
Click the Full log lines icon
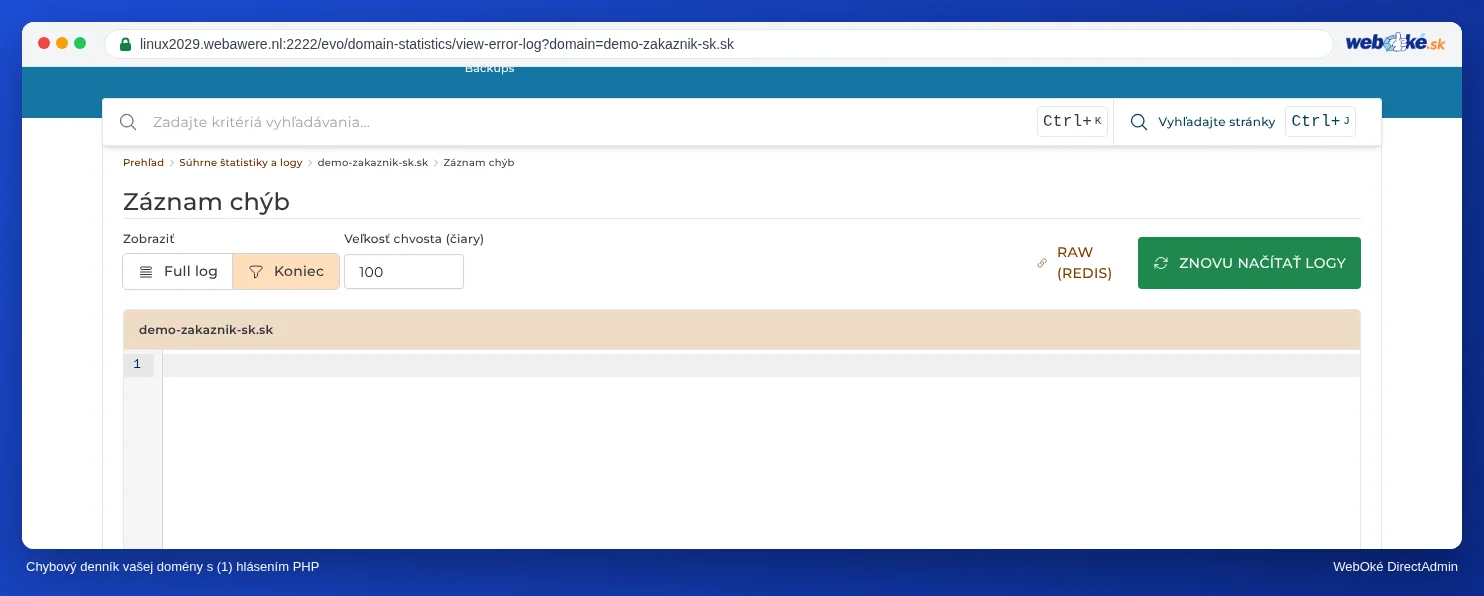[x=146, y=271]
